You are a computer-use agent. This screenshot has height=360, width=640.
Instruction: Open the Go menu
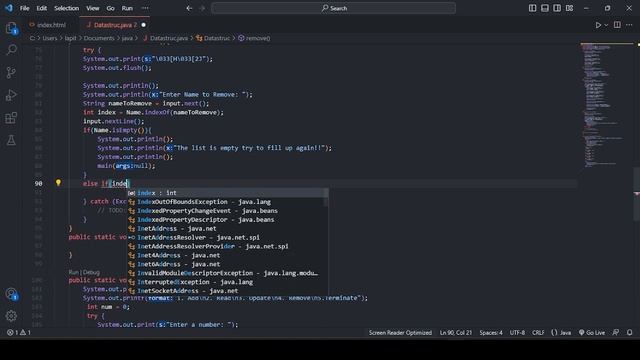point(110,8)
